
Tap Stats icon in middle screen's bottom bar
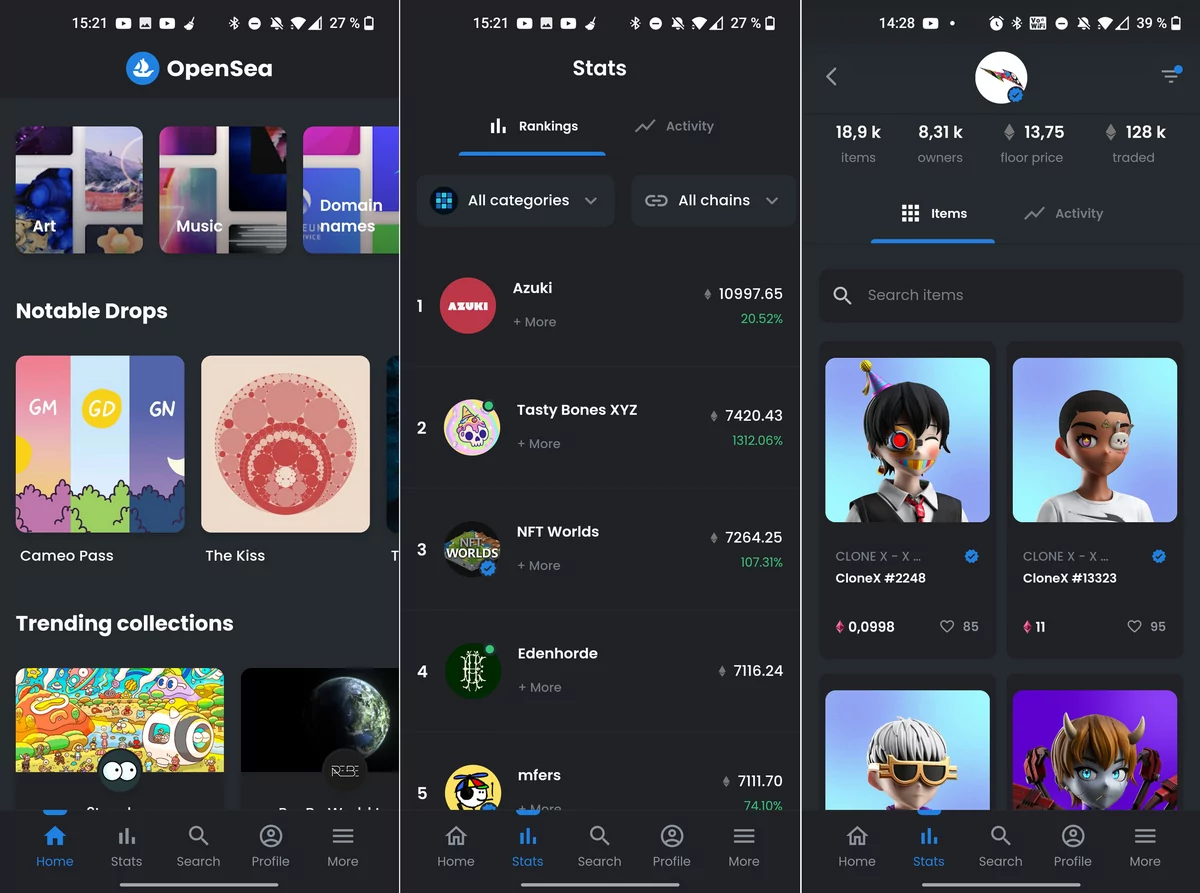(x=528, y=836)
